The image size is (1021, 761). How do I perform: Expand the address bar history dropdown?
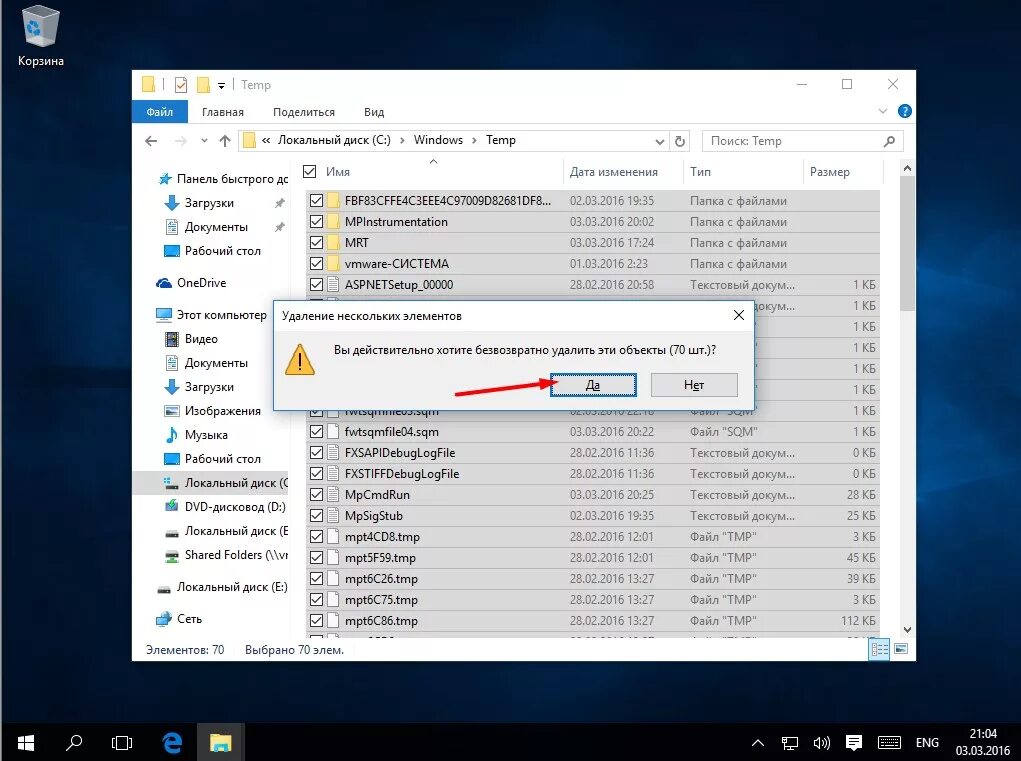click(x=659, y=141)
